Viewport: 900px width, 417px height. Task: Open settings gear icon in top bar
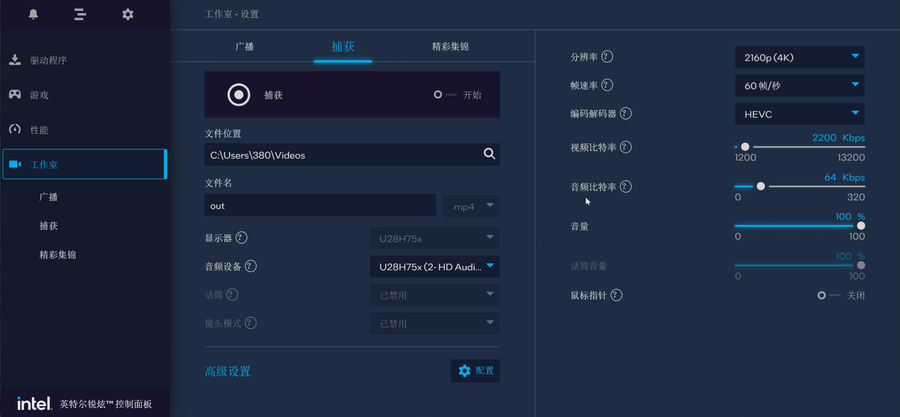(128, 14)
